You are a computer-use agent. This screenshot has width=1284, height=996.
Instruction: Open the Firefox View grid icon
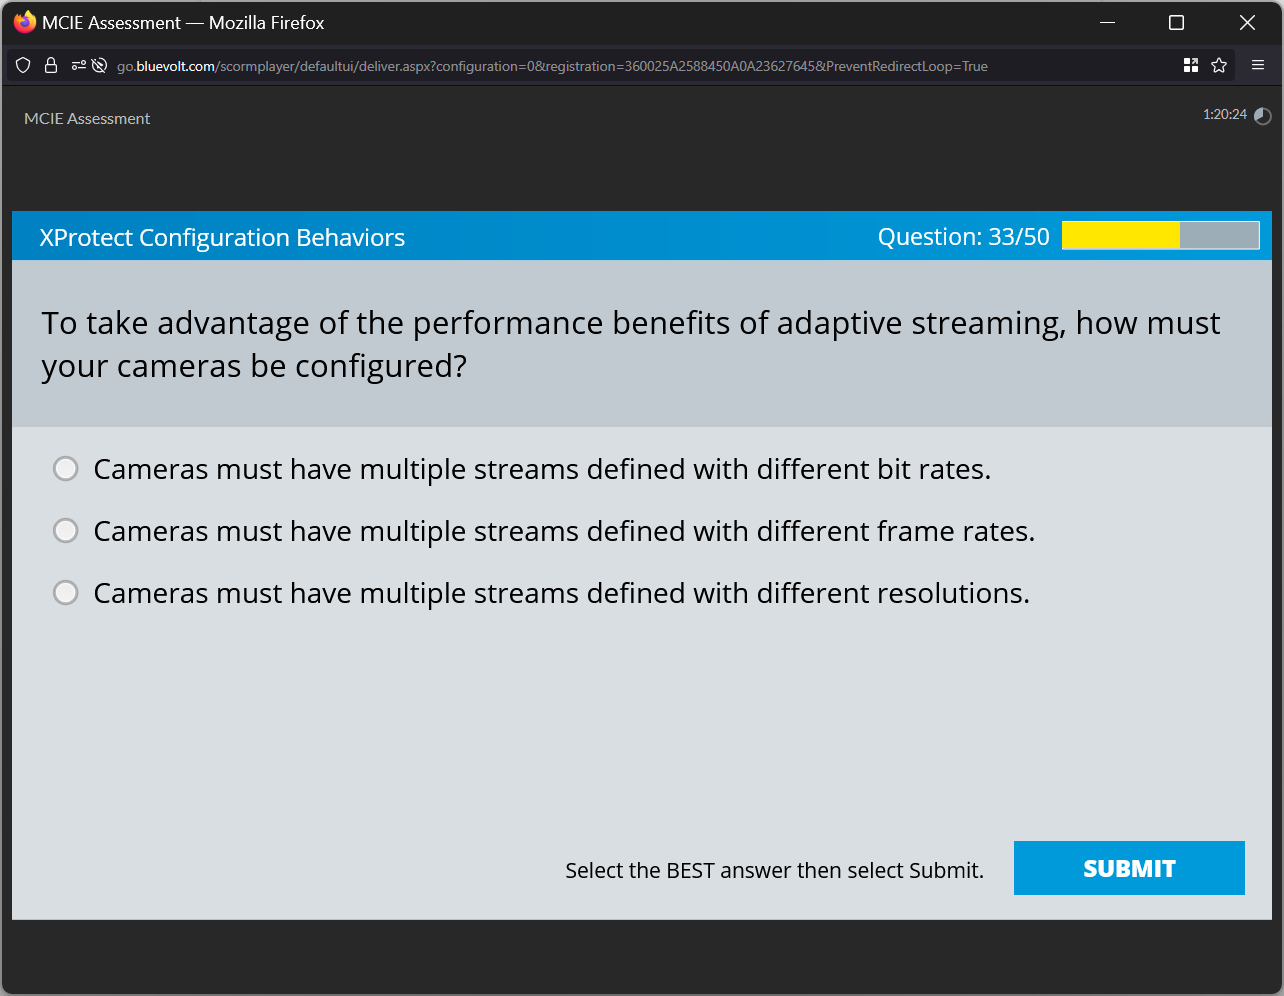pos(1190,65)
